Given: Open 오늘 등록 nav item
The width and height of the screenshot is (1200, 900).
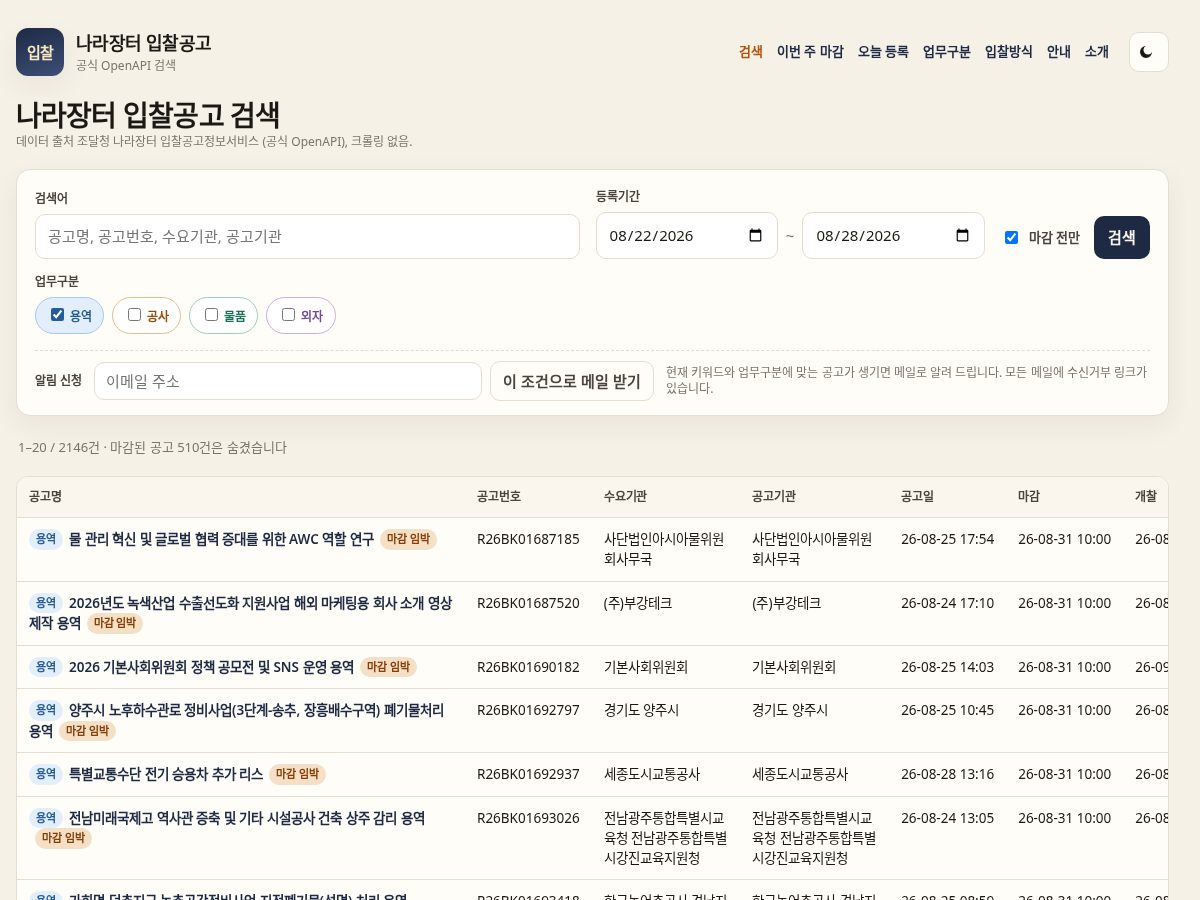Looking at the screenshot, I should pos(883,52).
